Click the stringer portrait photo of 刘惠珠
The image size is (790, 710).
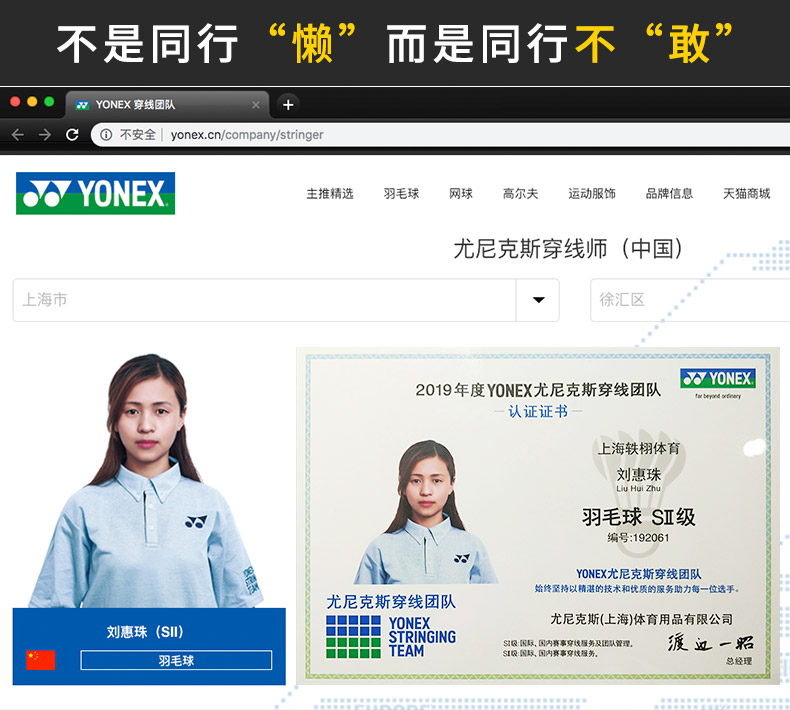(146, 480)
